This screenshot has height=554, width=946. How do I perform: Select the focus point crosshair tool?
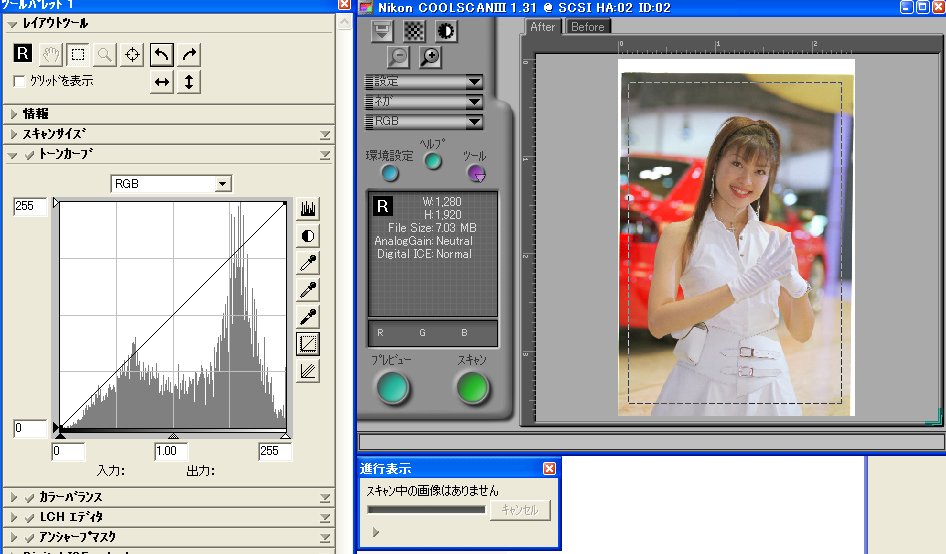point(132,54)
